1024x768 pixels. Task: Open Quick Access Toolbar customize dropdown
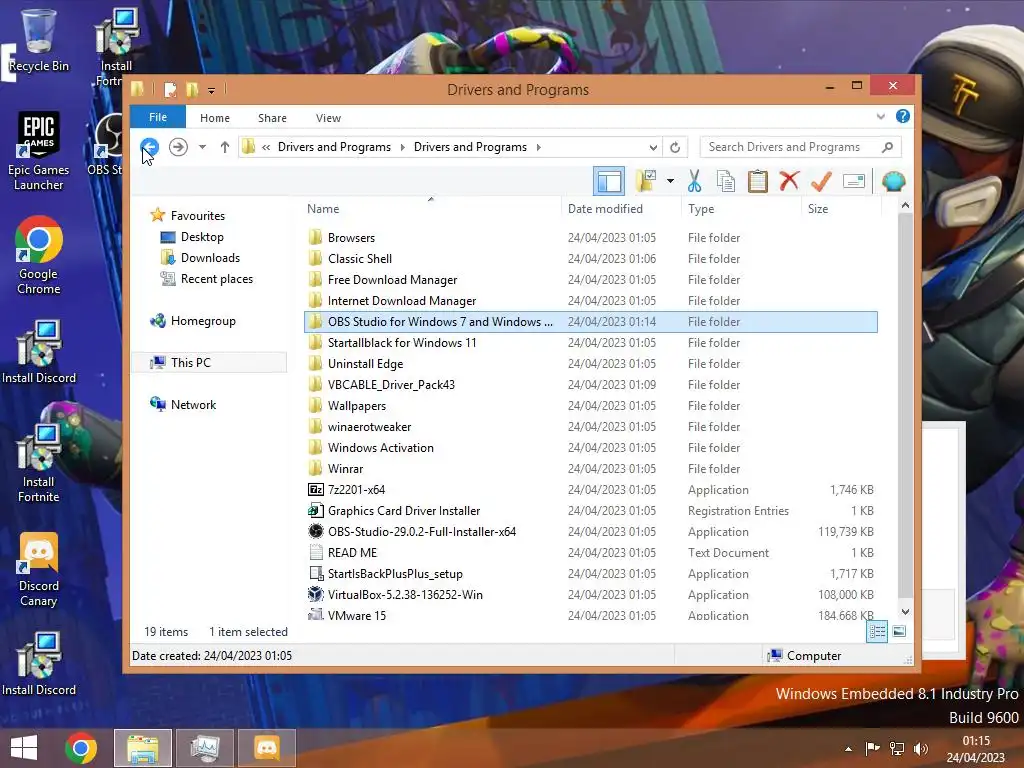tap(212, 91)
